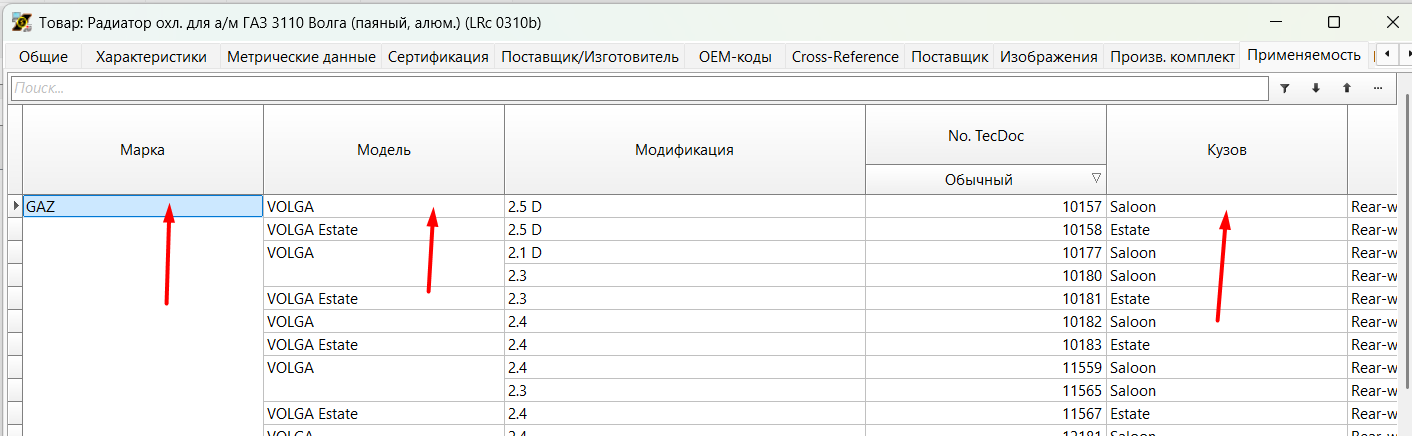Open the Поставщик tab
The width and height of the screenshot is (1412, 436).
tap(949, 57)
